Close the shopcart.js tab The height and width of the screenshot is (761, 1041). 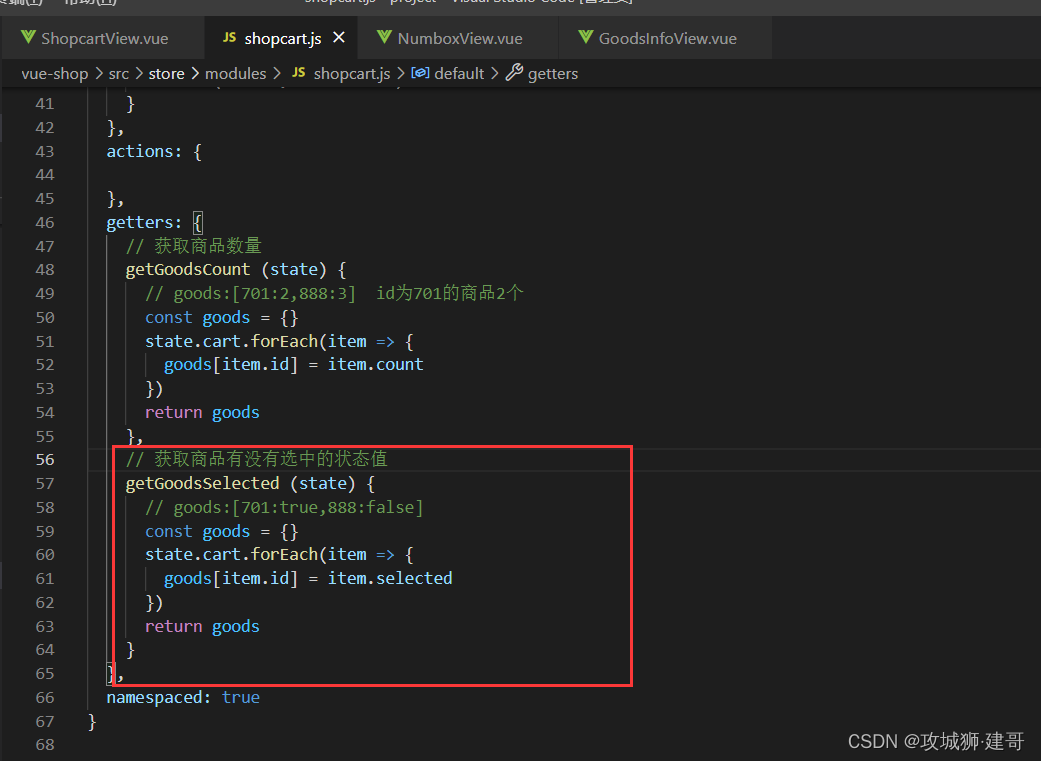coord(339,38)
